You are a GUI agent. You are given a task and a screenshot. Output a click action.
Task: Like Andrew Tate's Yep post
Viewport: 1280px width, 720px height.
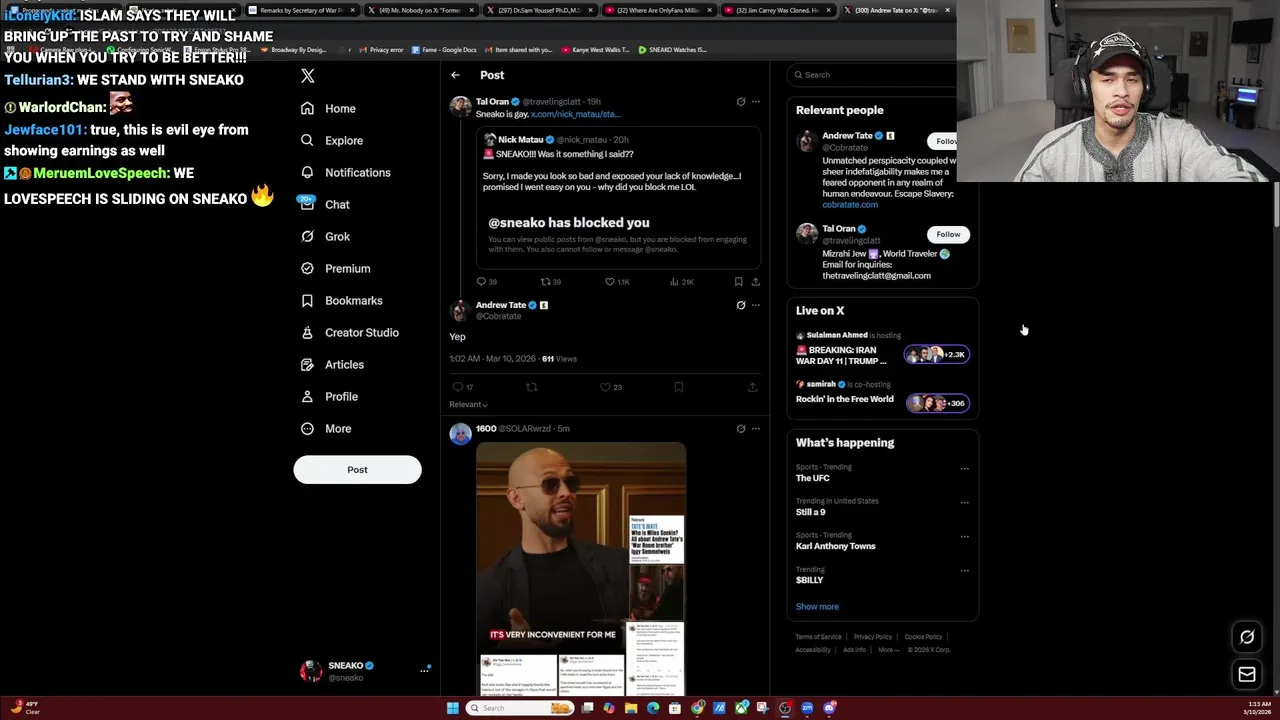[610, 387]
